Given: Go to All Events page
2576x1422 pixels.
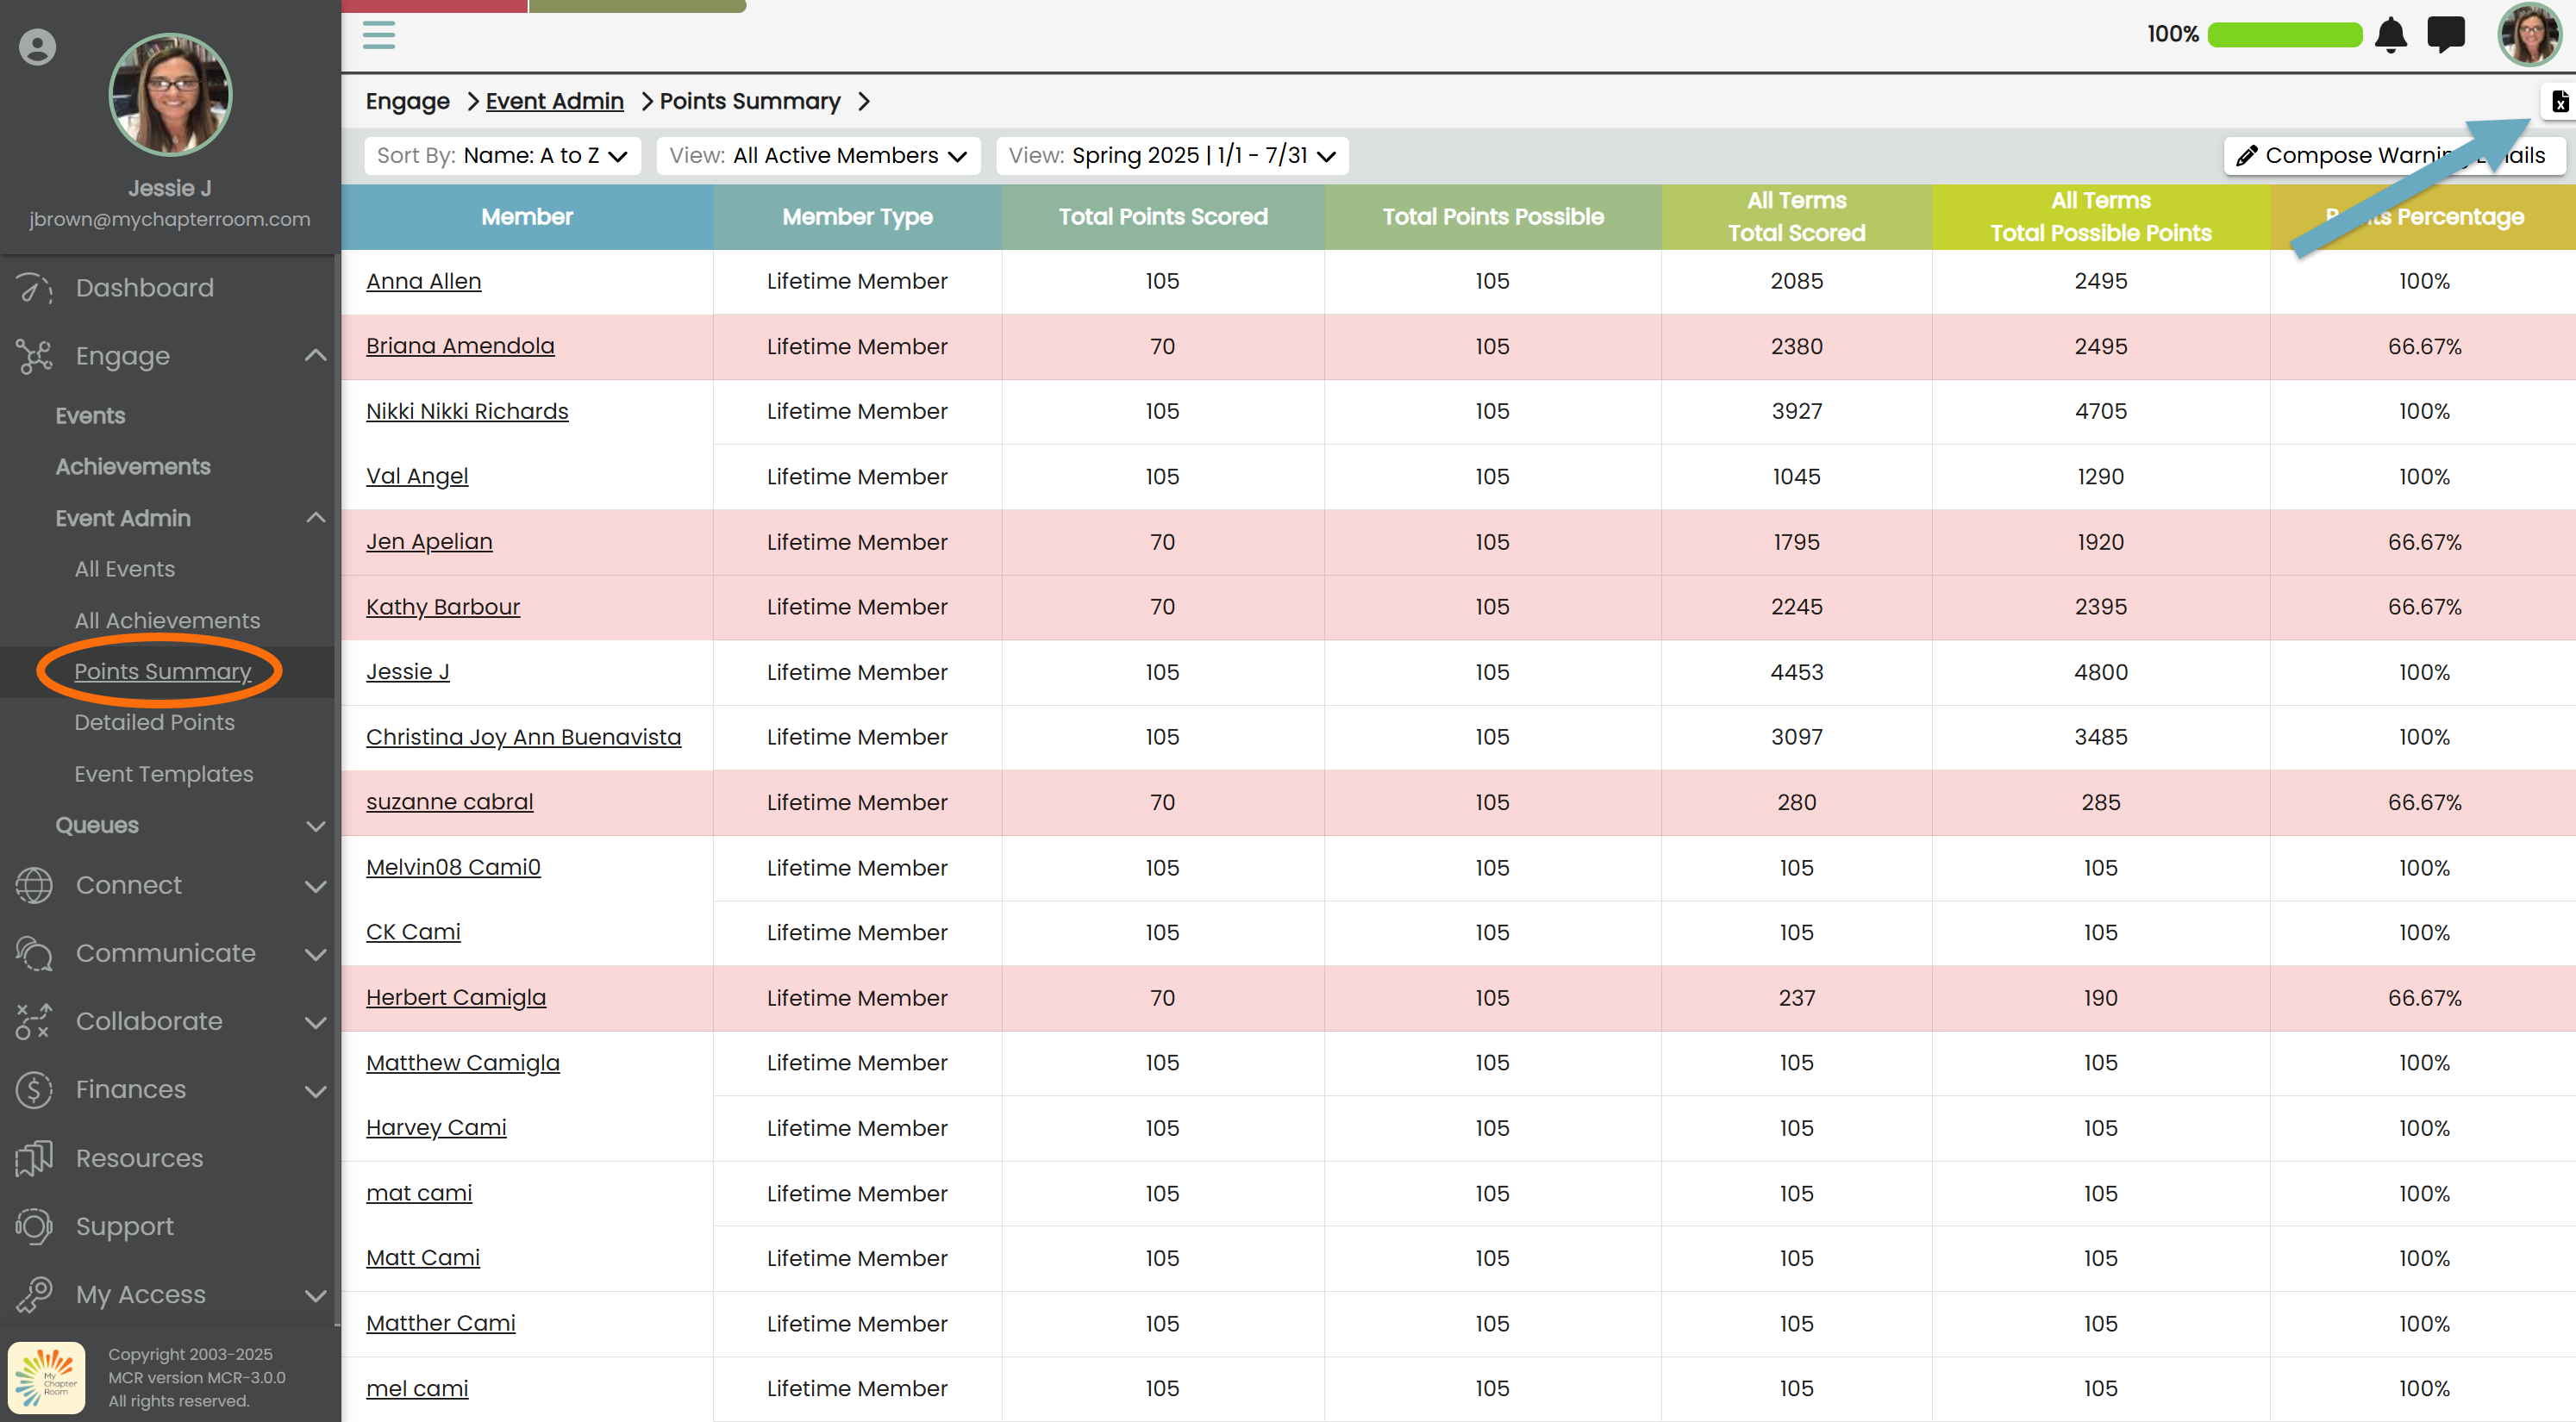Looking at the screenshot, I should coord(124,569).
